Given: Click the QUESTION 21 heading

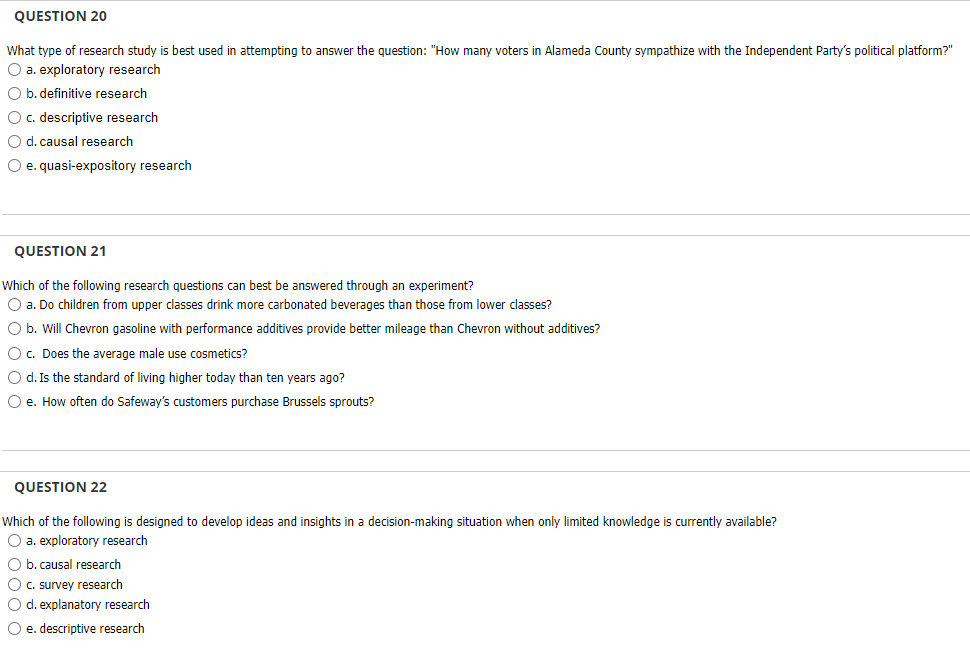Looking at the screenshot, I should (x=60, y=251).
